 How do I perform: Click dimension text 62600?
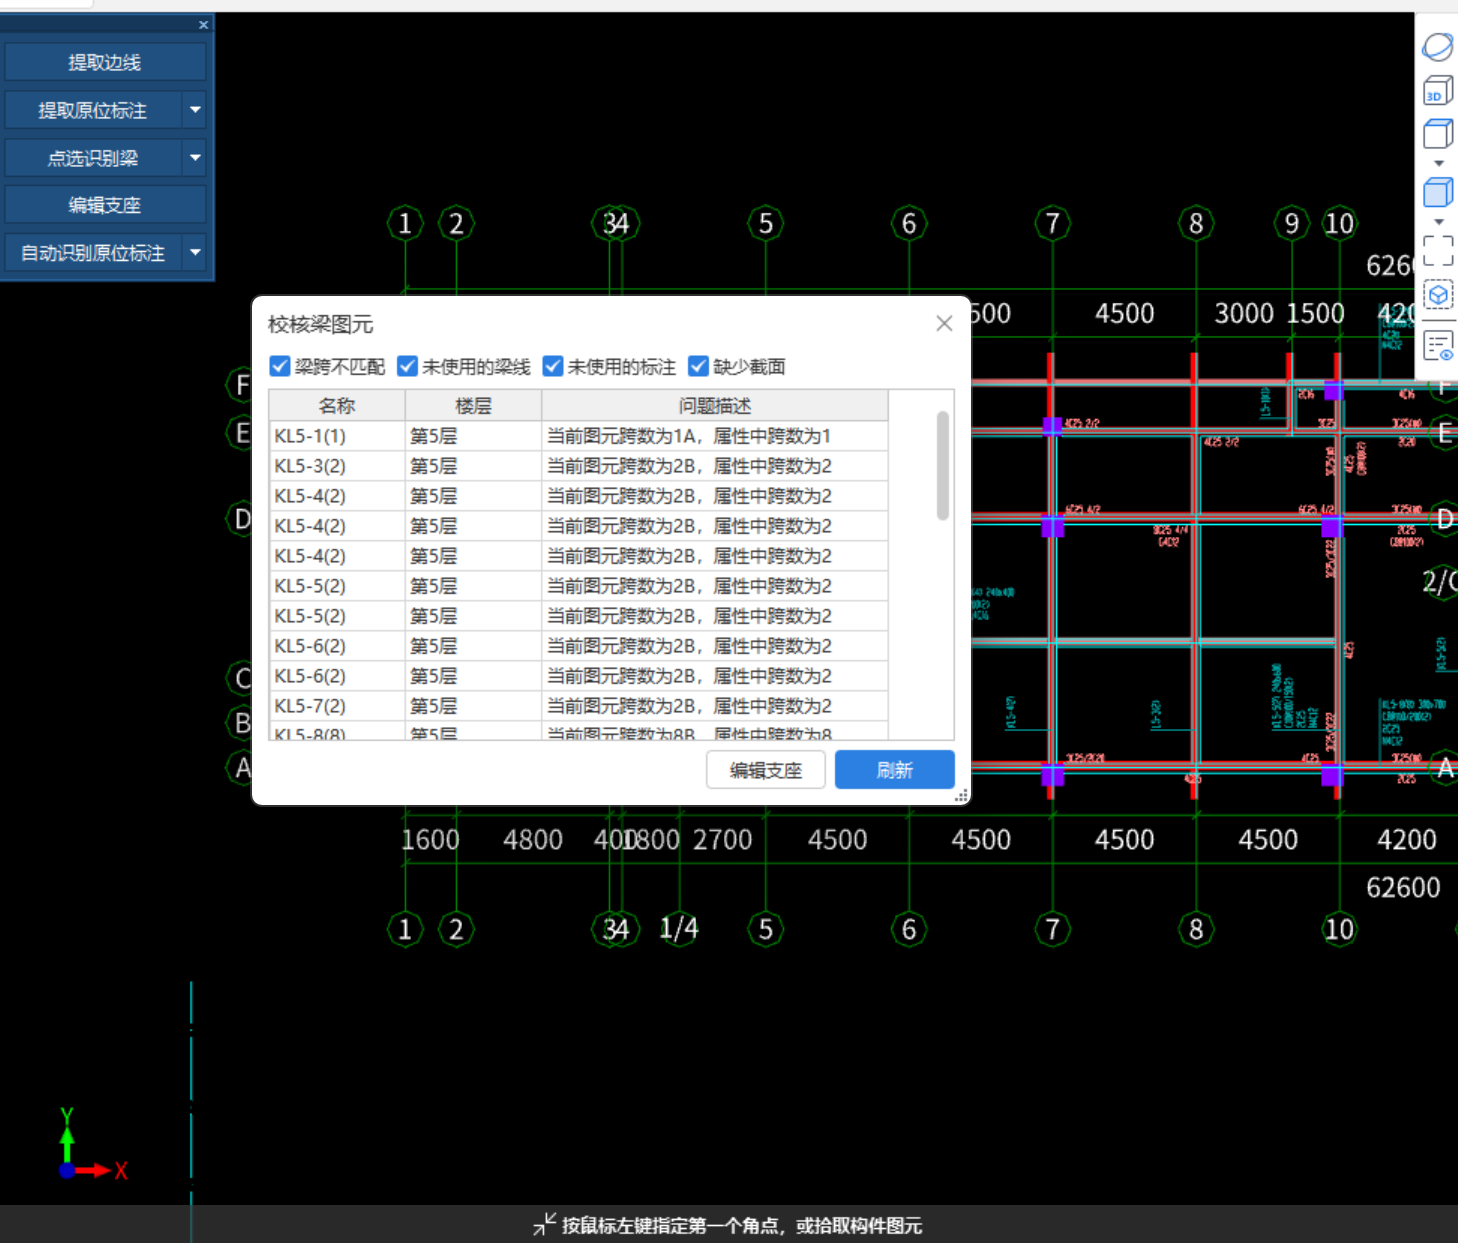click(x=1403, y=887)
